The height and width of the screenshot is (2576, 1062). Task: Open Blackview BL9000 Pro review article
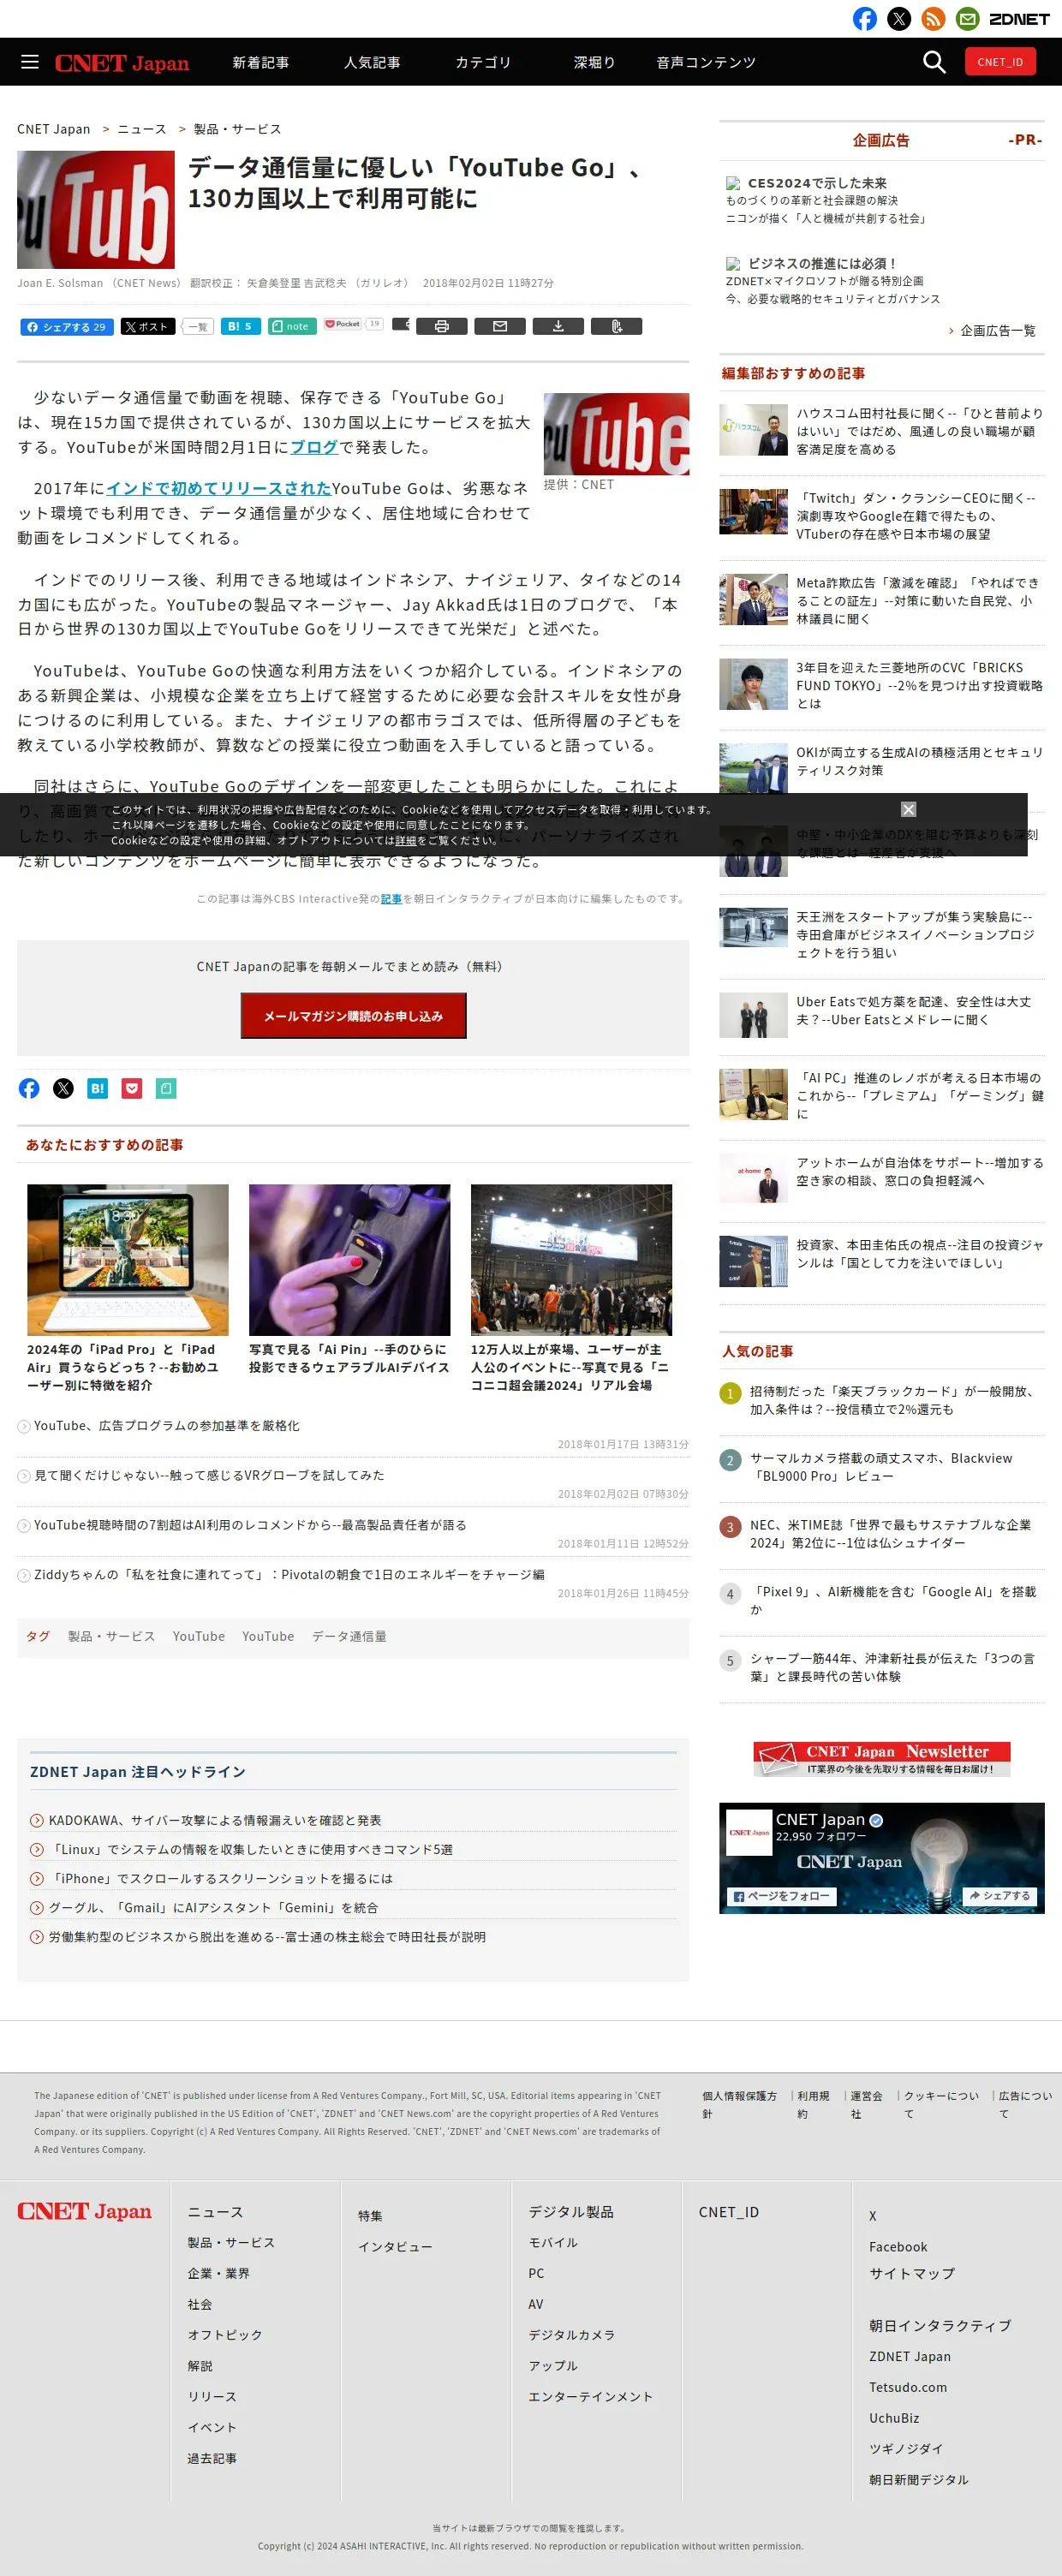[x=881, y=1467]
